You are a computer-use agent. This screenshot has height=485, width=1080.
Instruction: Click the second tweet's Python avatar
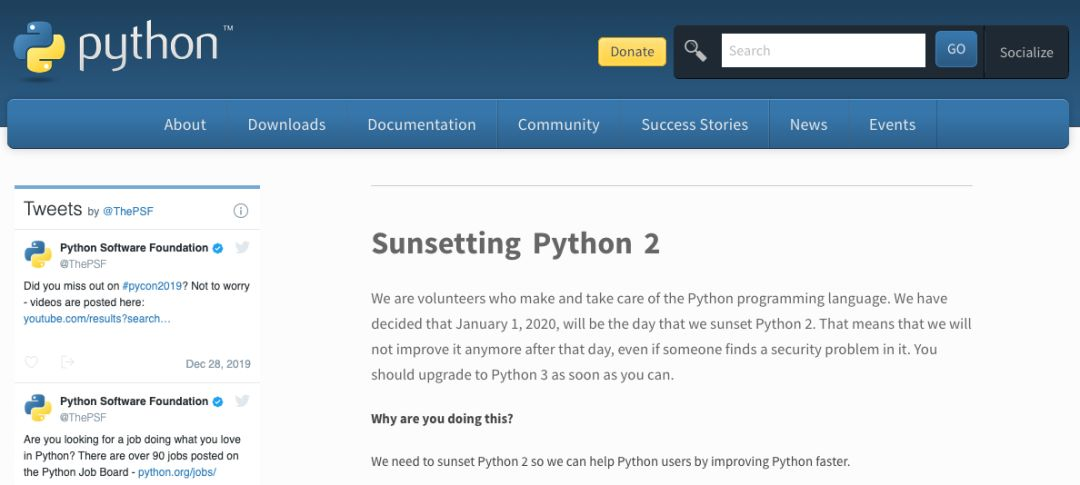pos(38,408)
